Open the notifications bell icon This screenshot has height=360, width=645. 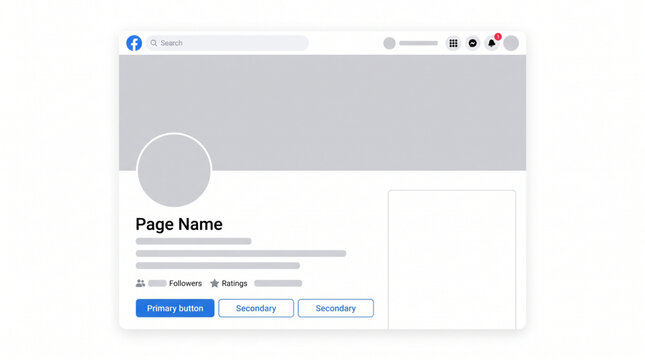pos(492,43)
